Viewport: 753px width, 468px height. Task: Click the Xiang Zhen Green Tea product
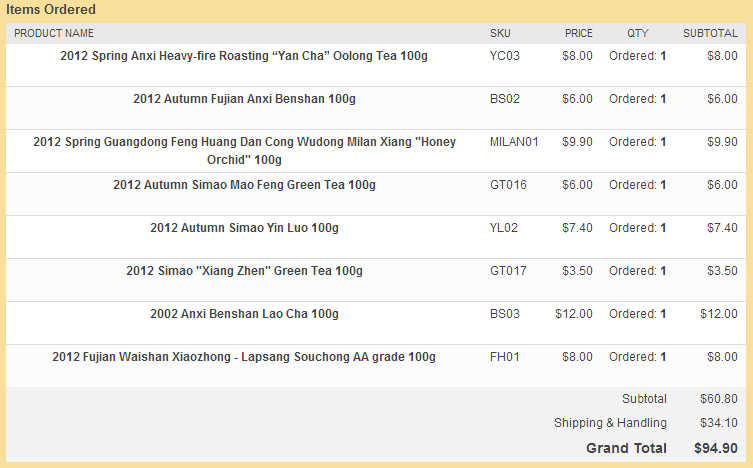coord(244,271)
